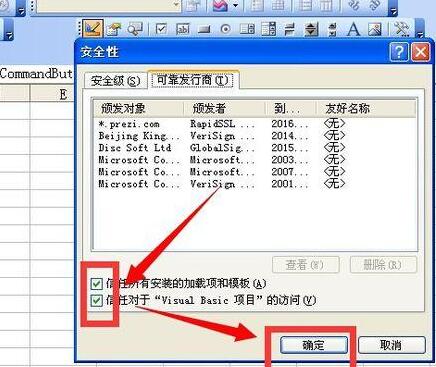Toggle 信任所有安装的加载项和模板(A) checkbox

96,284
